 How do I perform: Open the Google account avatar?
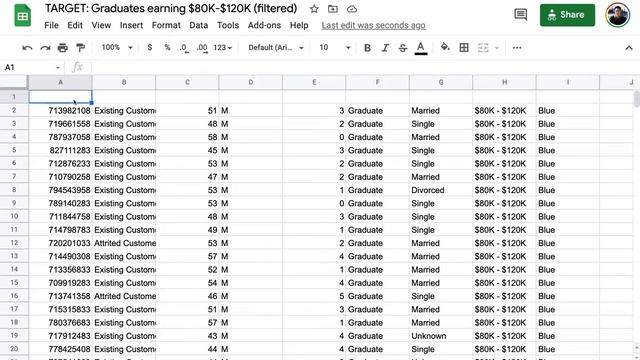(618, 15)
